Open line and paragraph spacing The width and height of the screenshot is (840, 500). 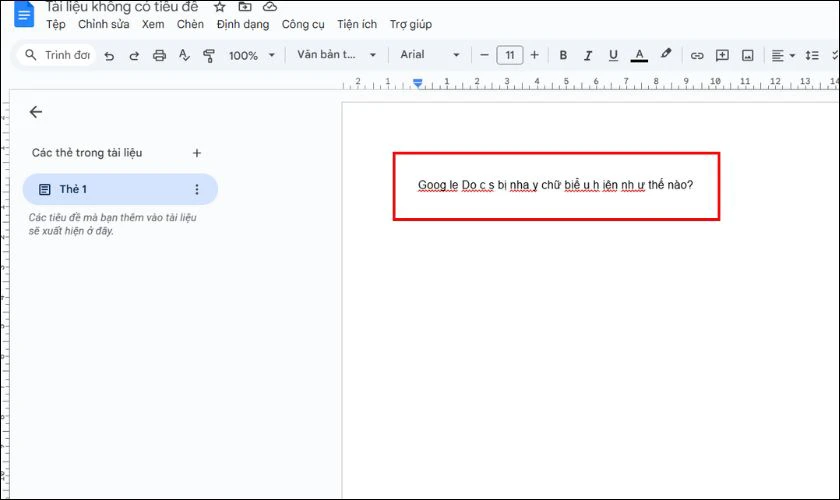(x=812, y=55)
